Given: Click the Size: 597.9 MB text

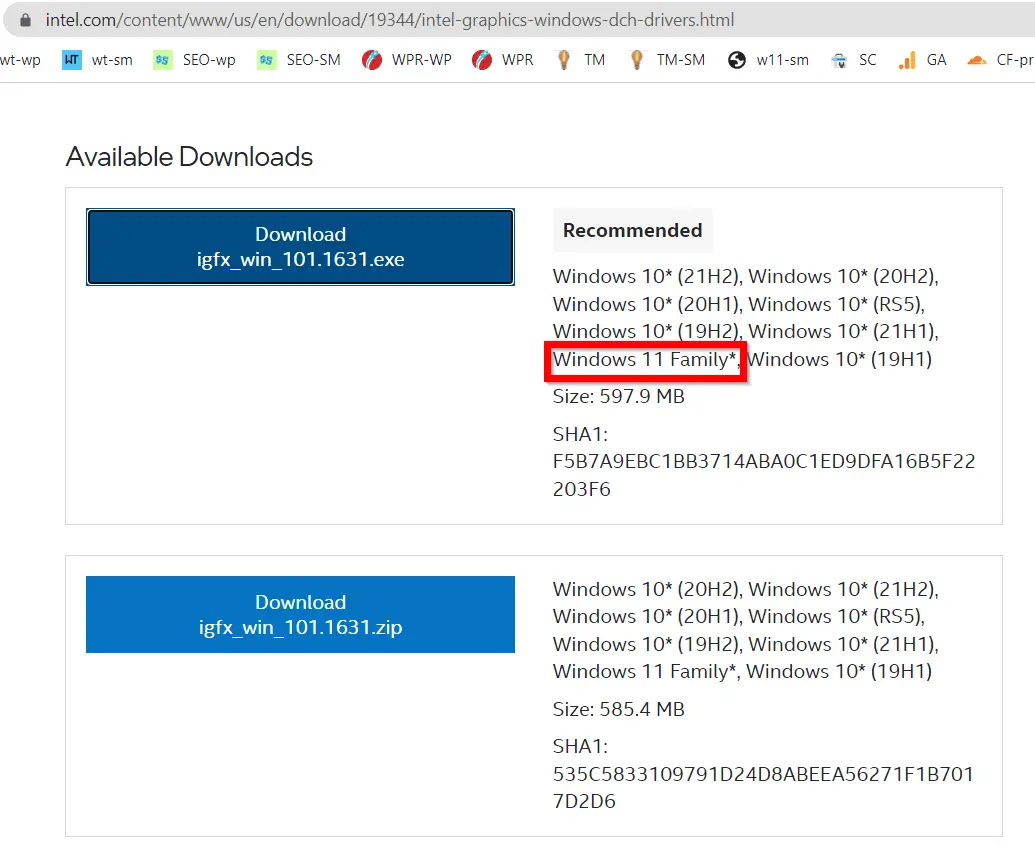Looking at the screenshot, I should coord(618,396).
